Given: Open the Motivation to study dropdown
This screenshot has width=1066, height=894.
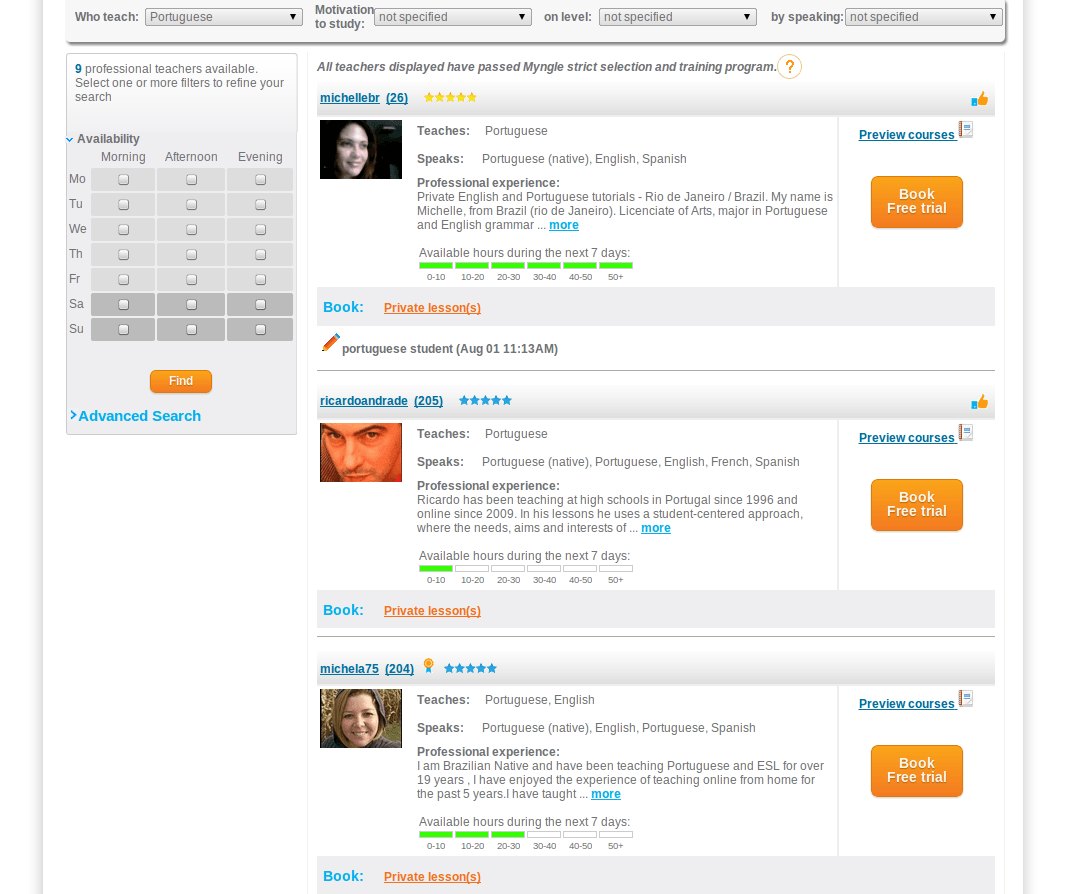Looking at the screenshot, I should (453, 17).
